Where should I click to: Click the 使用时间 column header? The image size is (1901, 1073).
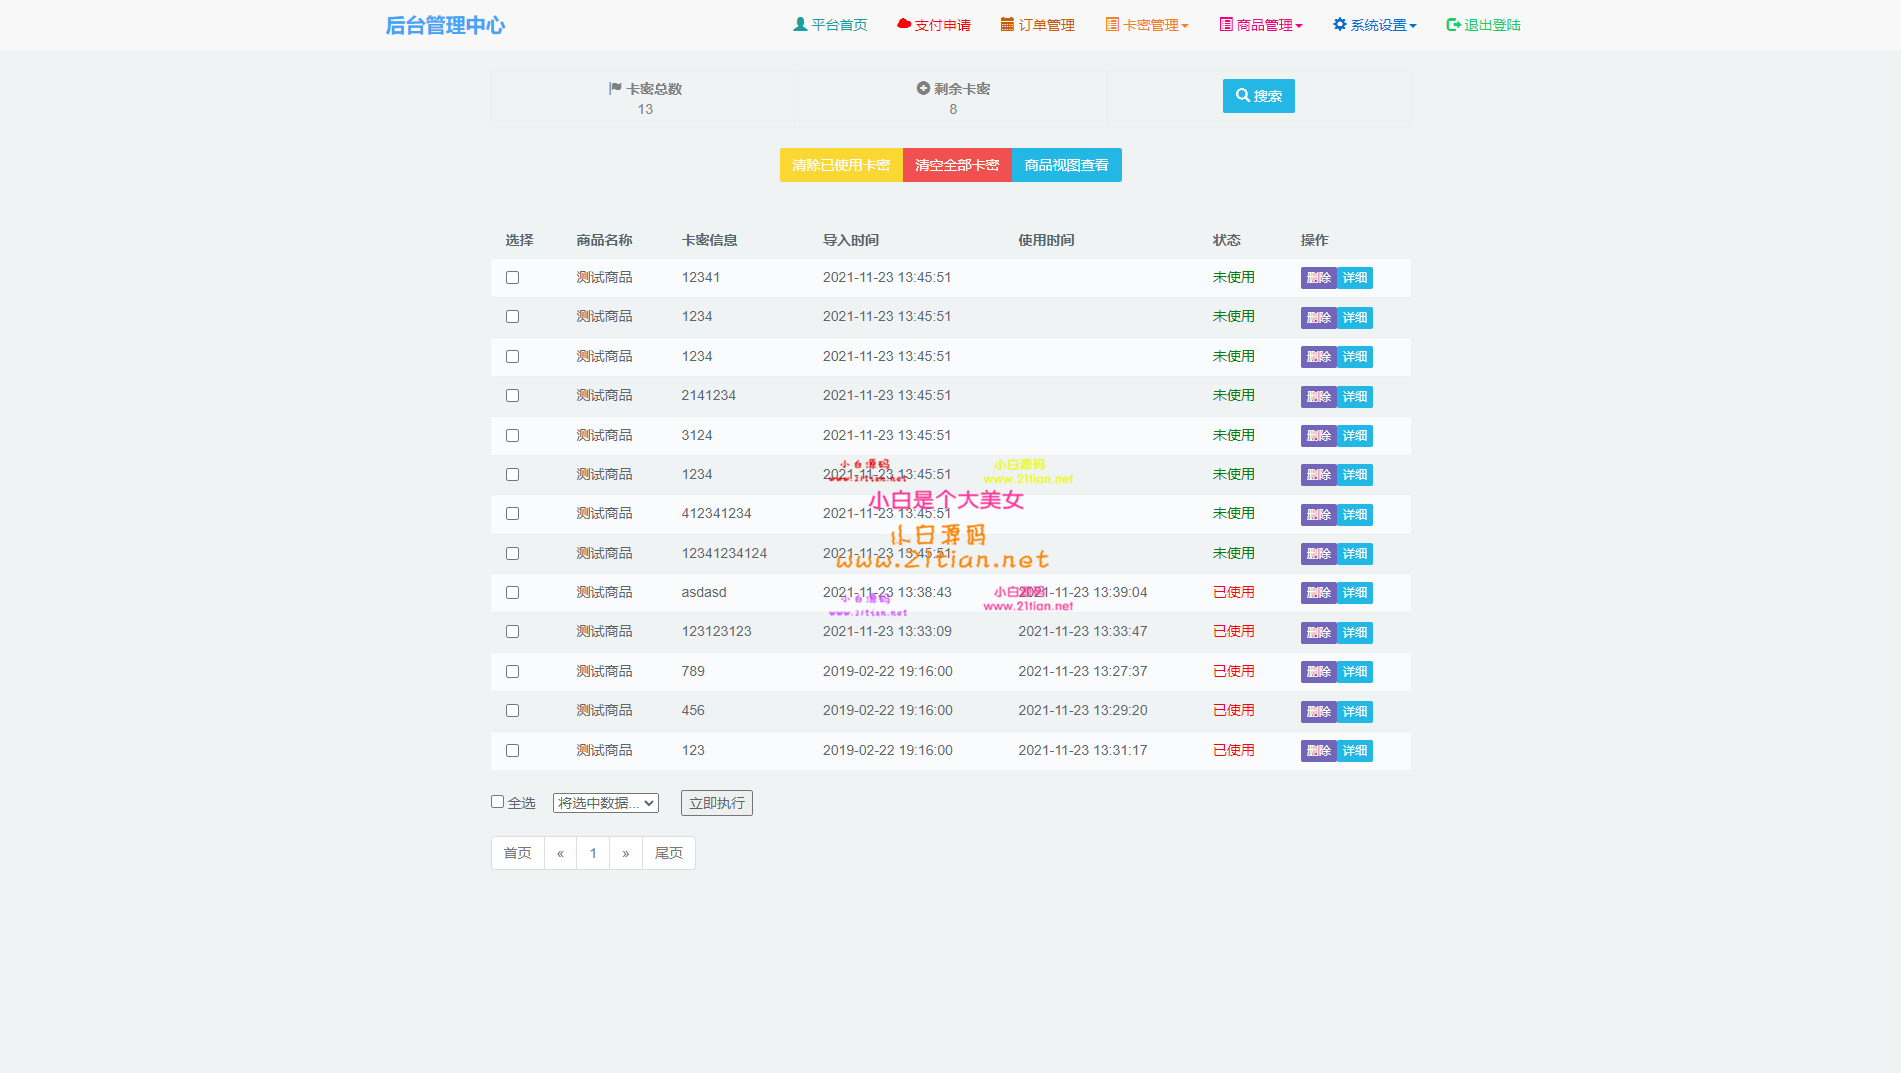pos(1046,240)
